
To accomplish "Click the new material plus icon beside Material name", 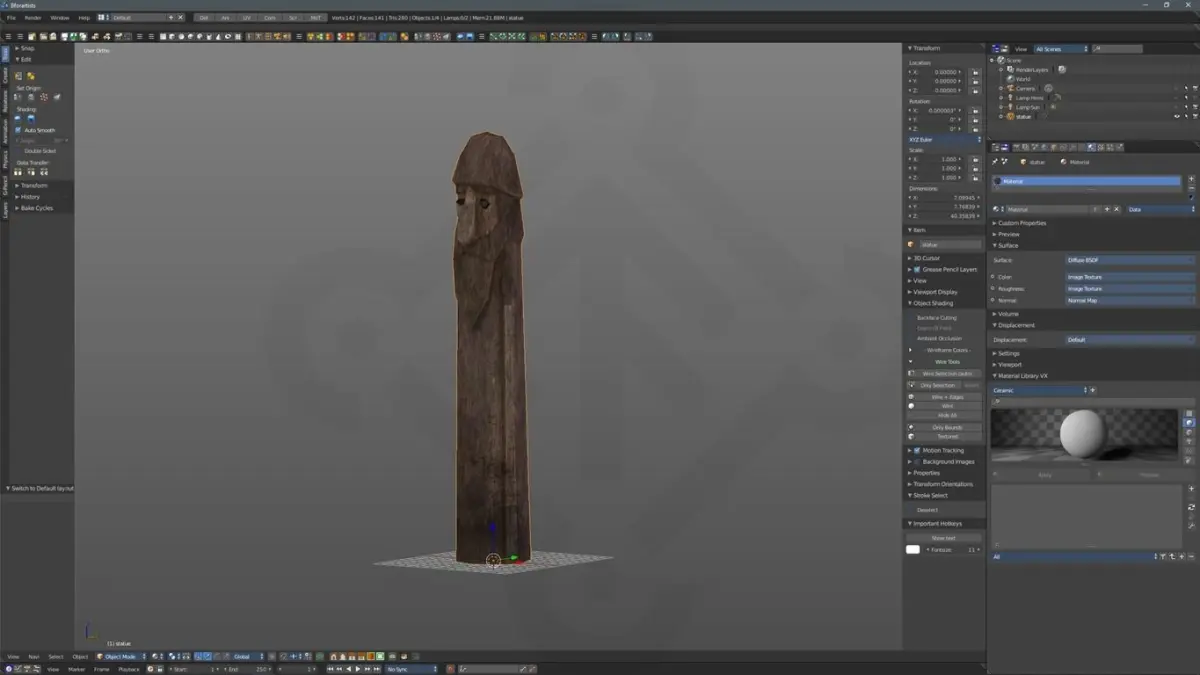I will (1107, 209).
